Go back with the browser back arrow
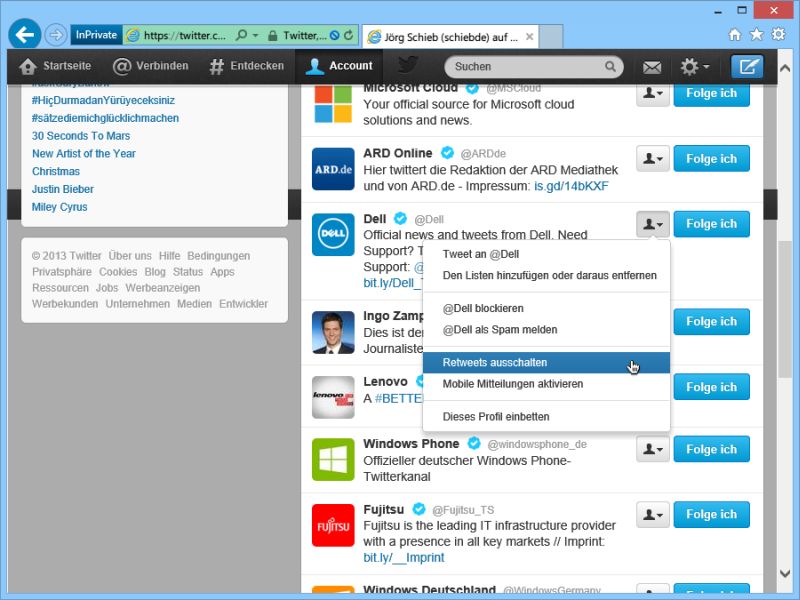 (24, 35)
